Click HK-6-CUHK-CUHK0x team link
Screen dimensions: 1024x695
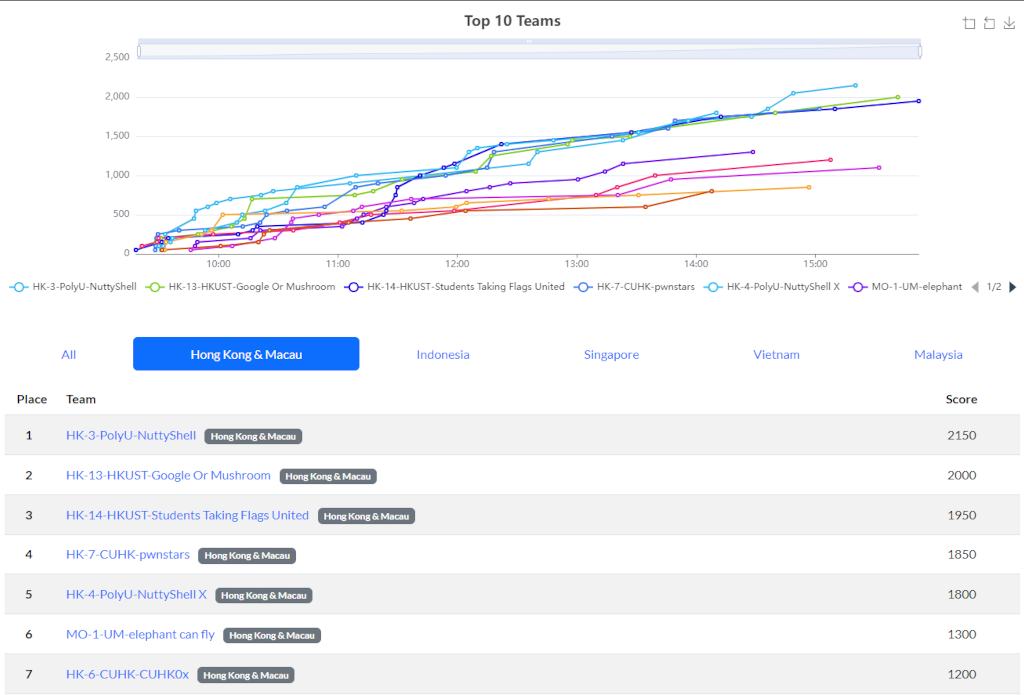(x=127, y=675)
